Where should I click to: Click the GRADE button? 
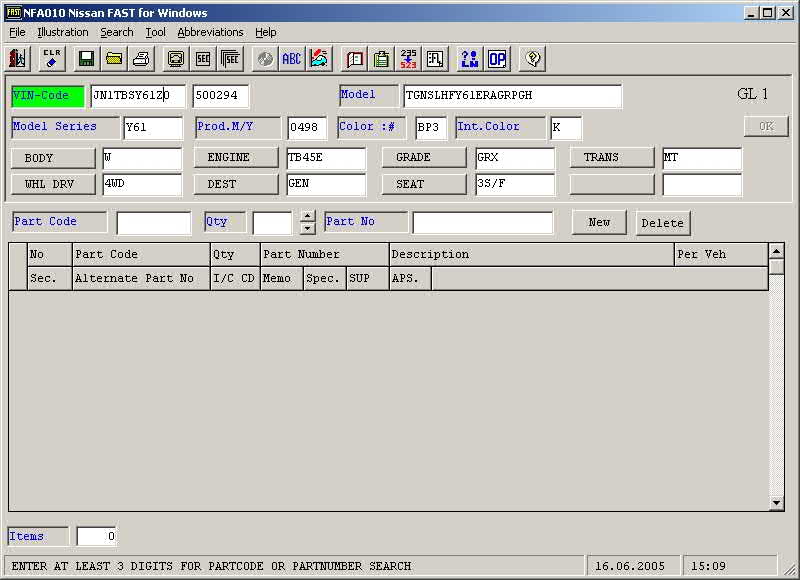click(424, 157)
